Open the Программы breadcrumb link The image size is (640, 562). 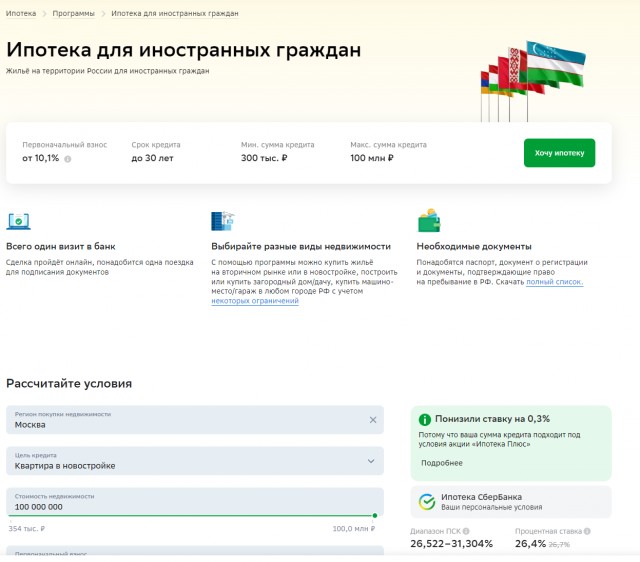point(73,13)
